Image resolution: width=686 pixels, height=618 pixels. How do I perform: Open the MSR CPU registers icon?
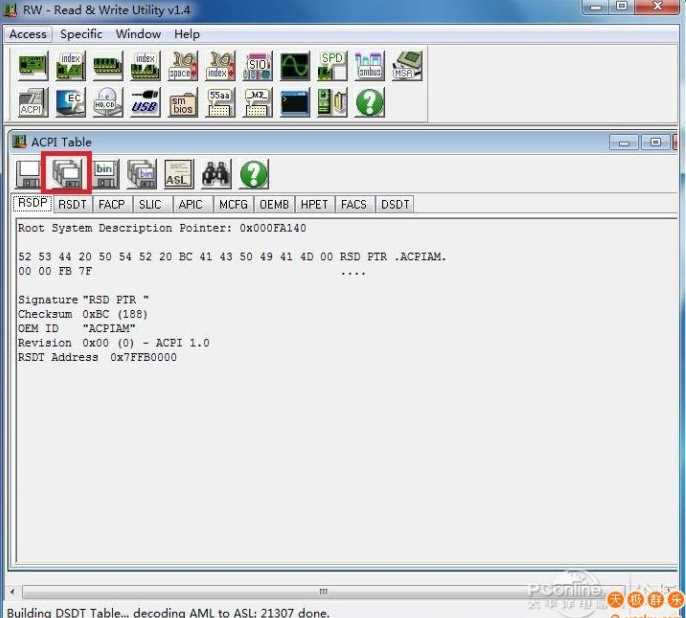pos(407,66)
